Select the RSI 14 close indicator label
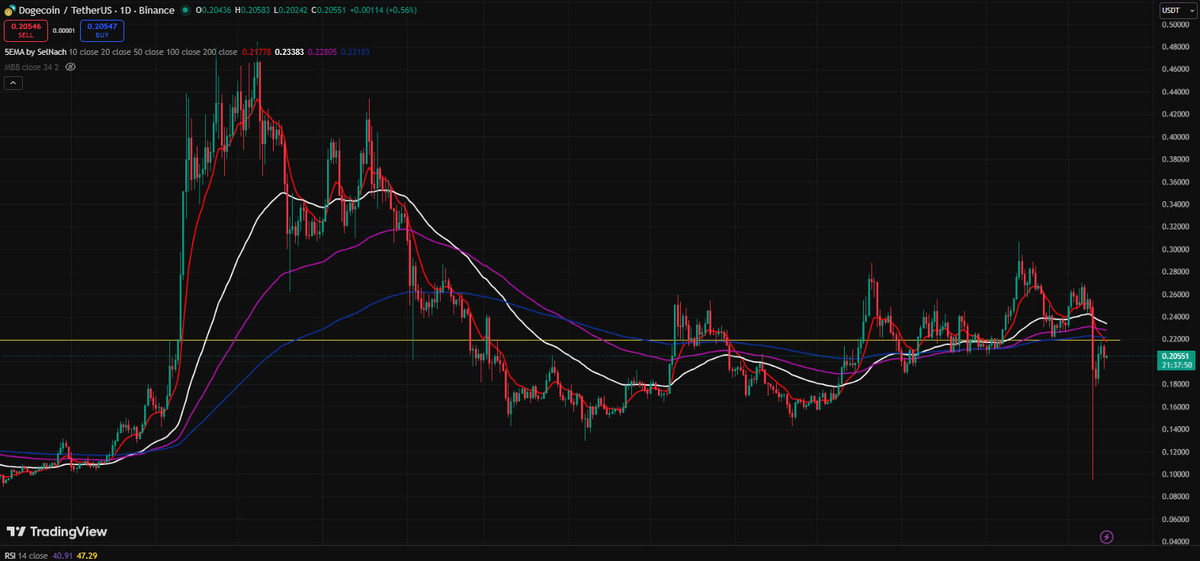The width and height of the screenshot is (1200, 561). (x=26, y=555)
